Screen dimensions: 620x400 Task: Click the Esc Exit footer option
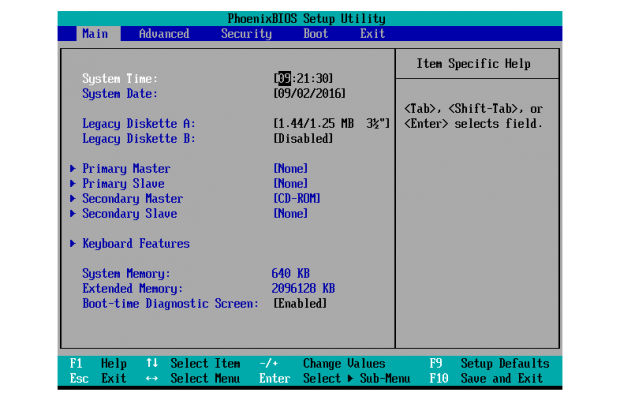pos(99,379)
